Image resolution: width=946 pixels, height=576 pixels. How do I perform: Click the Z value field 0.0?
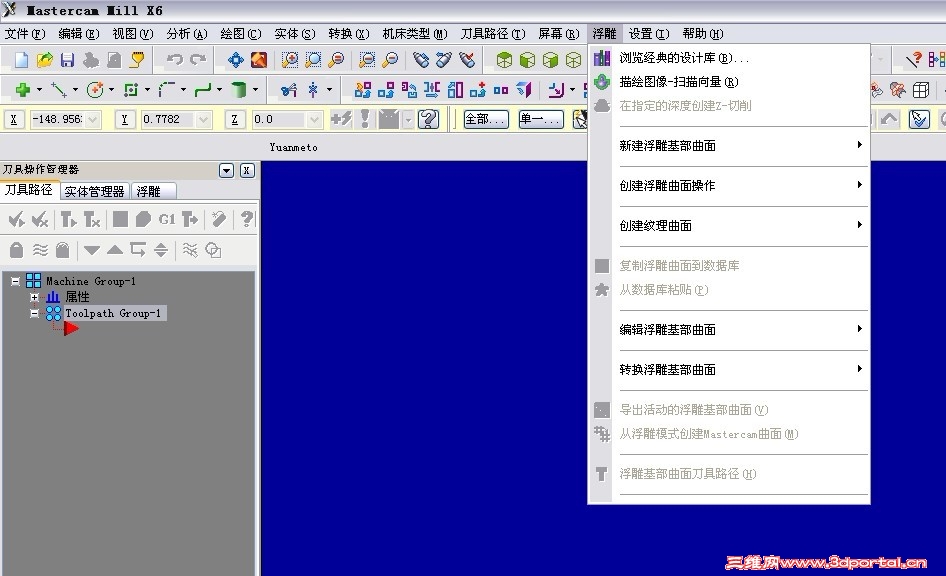[279, 119]
